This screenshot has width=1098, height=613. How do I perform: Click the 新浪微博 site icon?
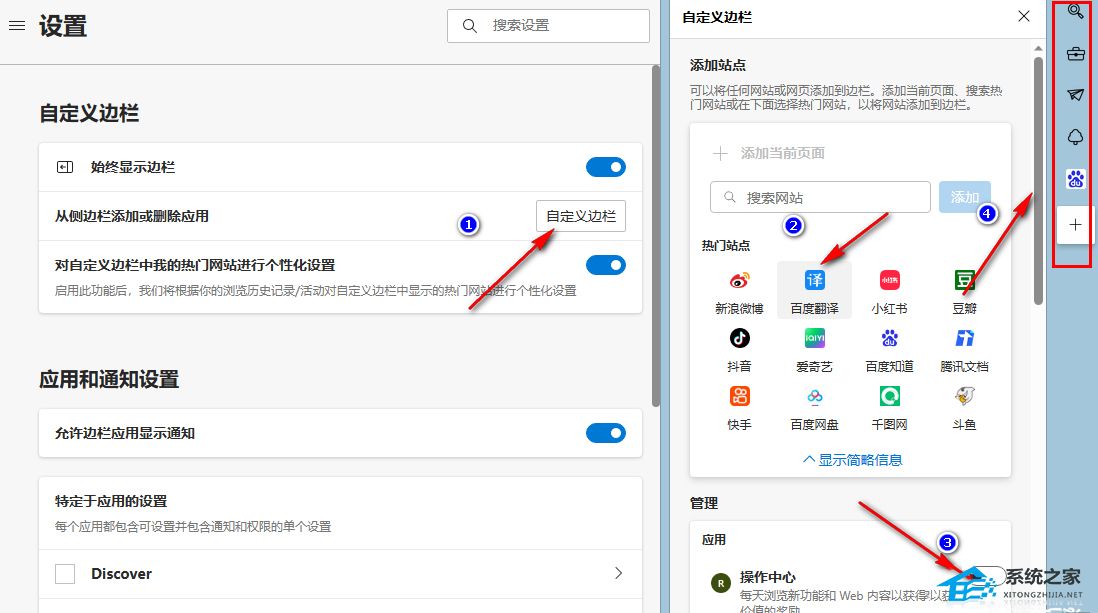pos(739,281)
